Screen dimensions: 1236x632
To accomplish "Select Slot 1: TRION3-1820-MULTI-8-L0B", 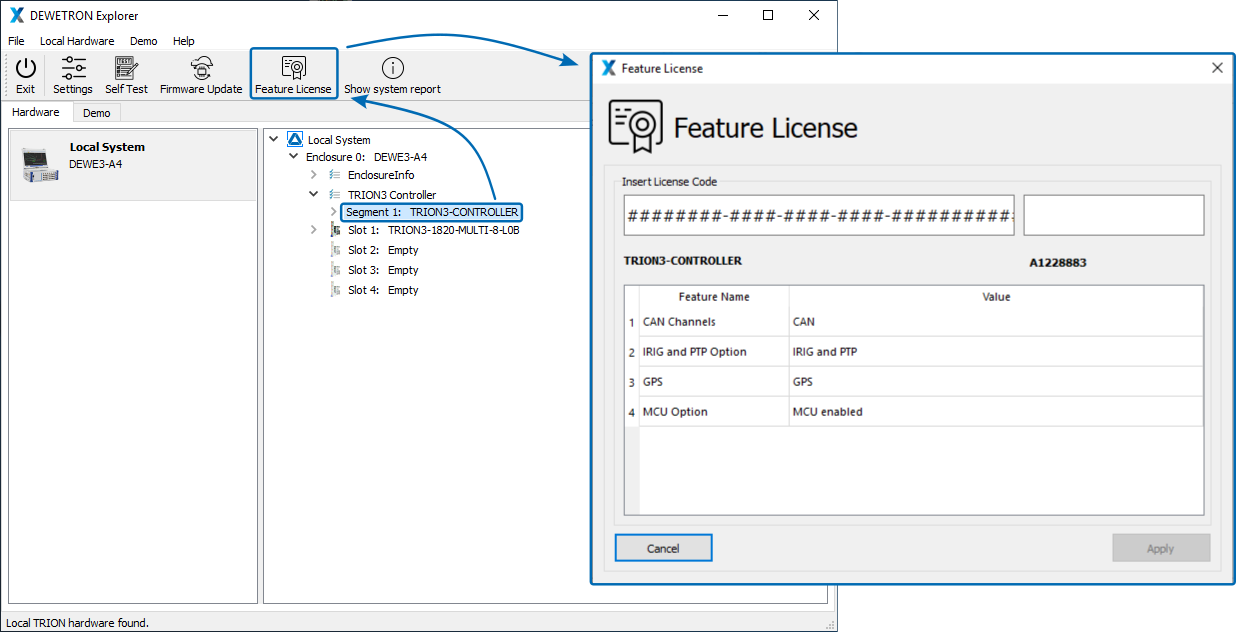I will tap(433, 230).
